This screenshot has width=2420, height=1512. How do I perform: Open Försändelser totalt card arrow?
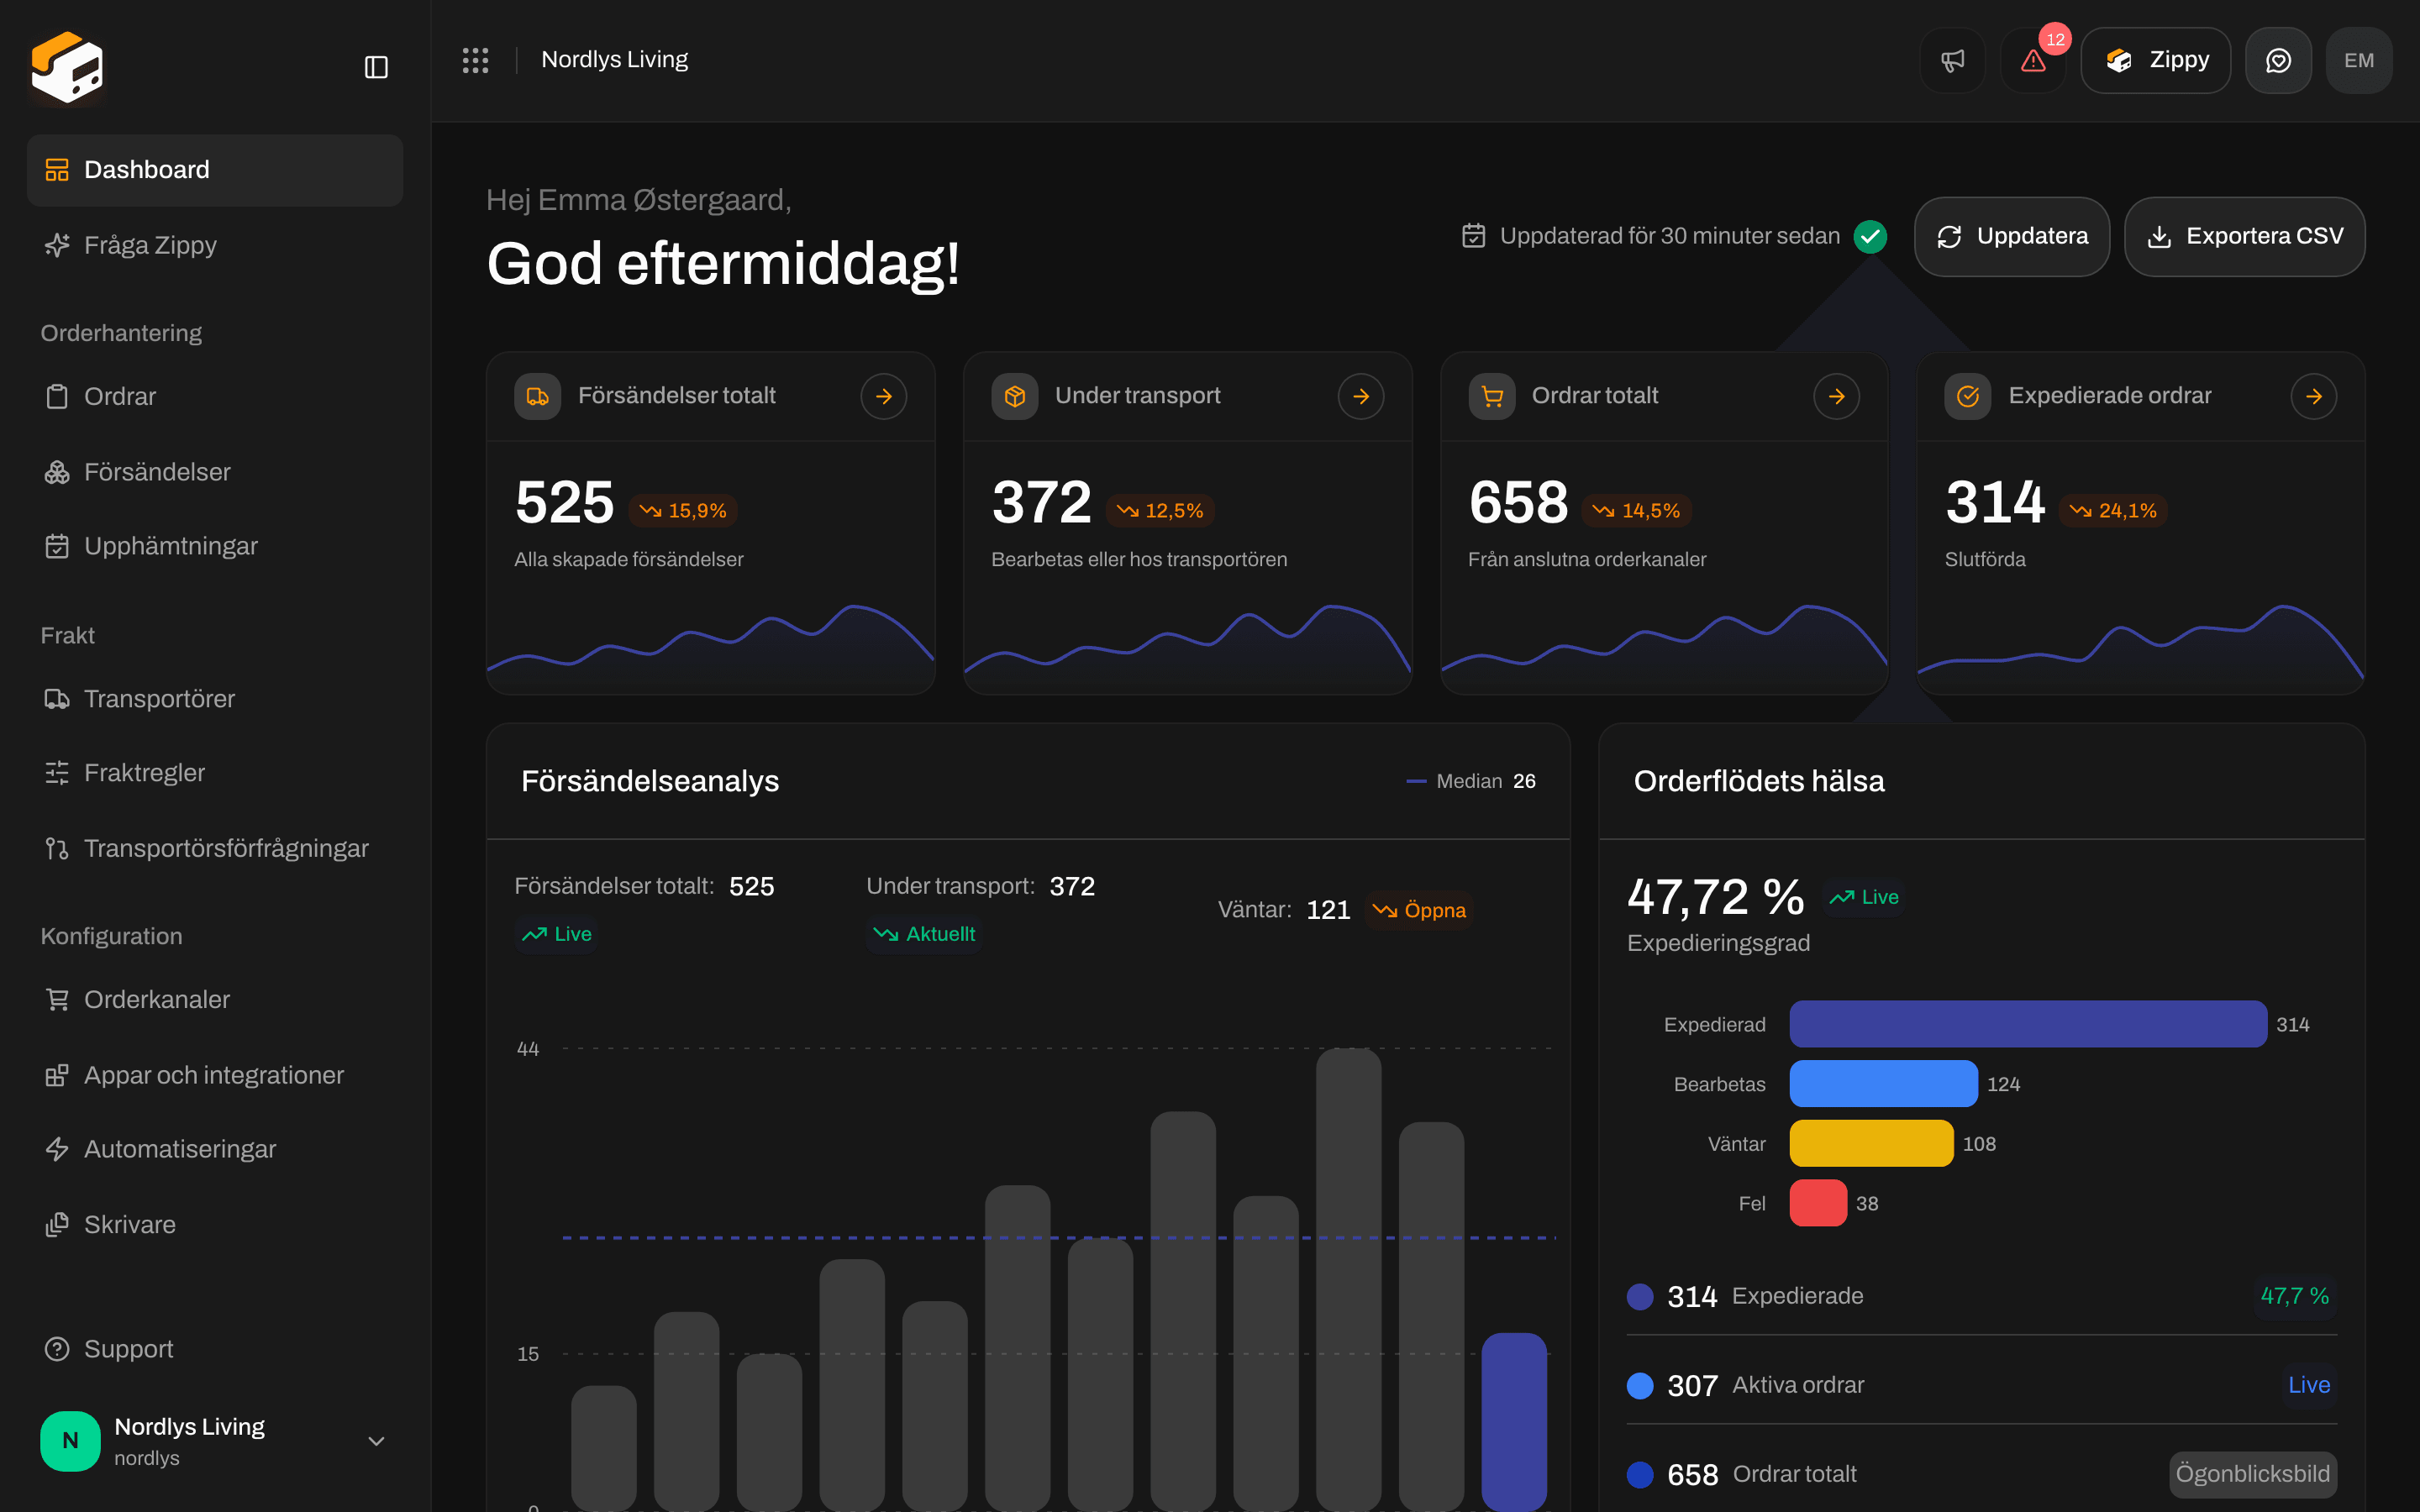883,396
